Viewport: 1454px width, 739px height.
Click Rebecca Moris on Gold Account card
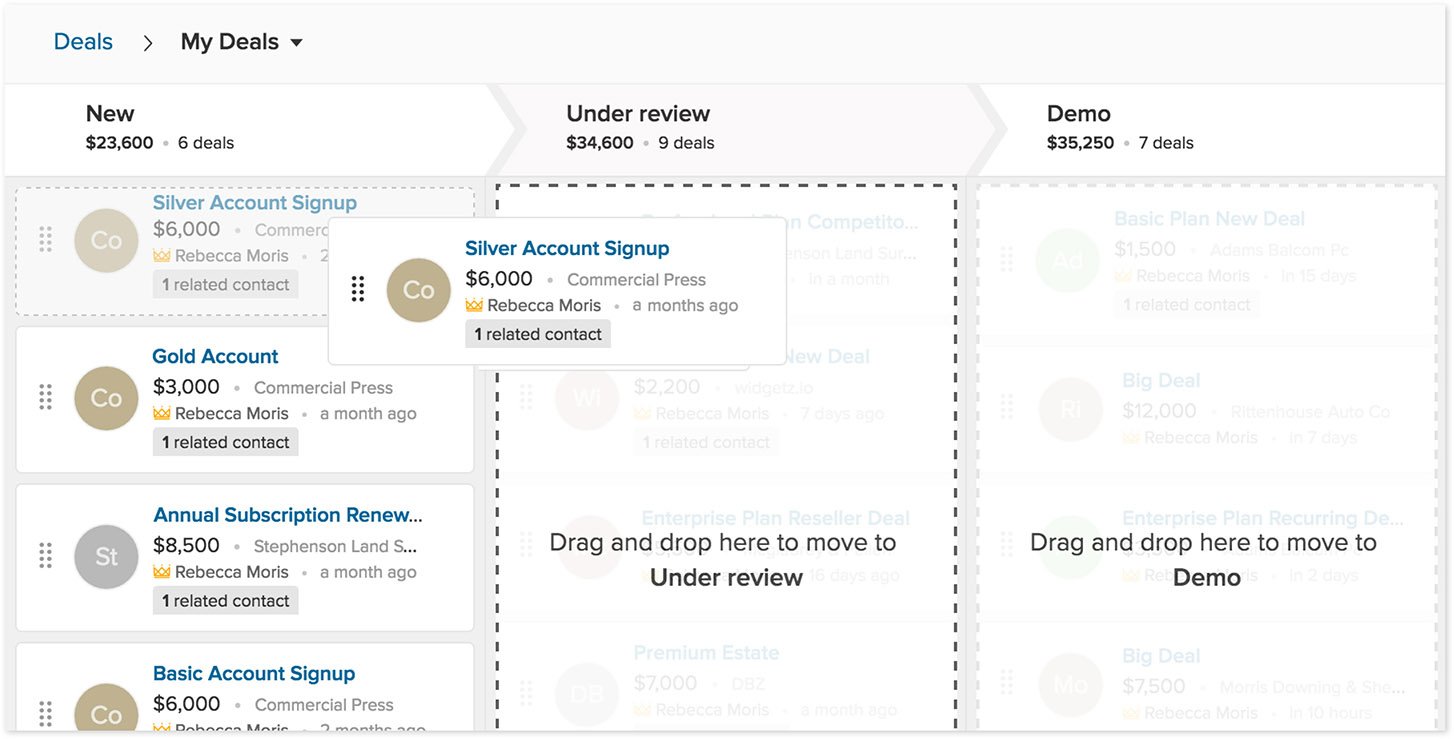[x=231, y=413]
